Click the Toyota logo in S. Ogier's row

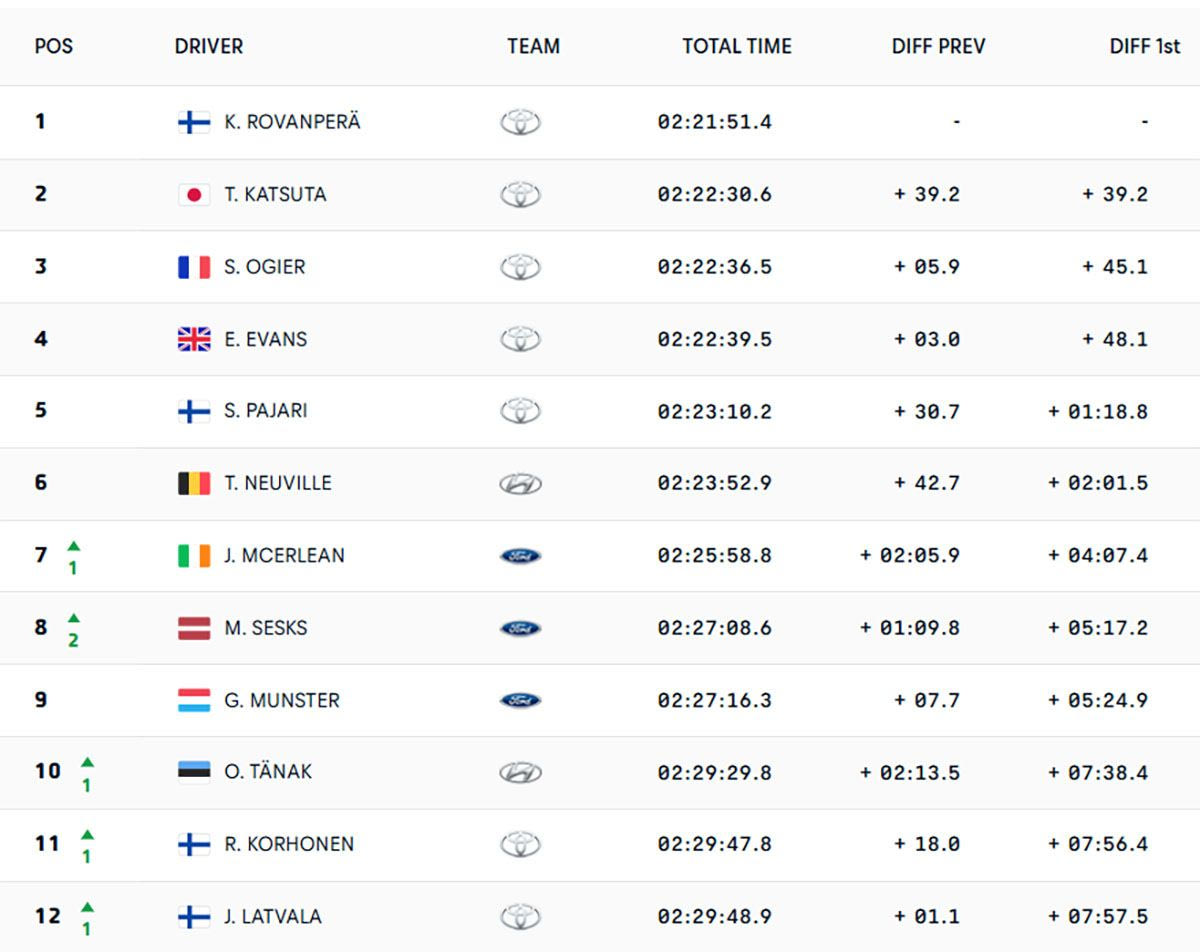point(520,267)
